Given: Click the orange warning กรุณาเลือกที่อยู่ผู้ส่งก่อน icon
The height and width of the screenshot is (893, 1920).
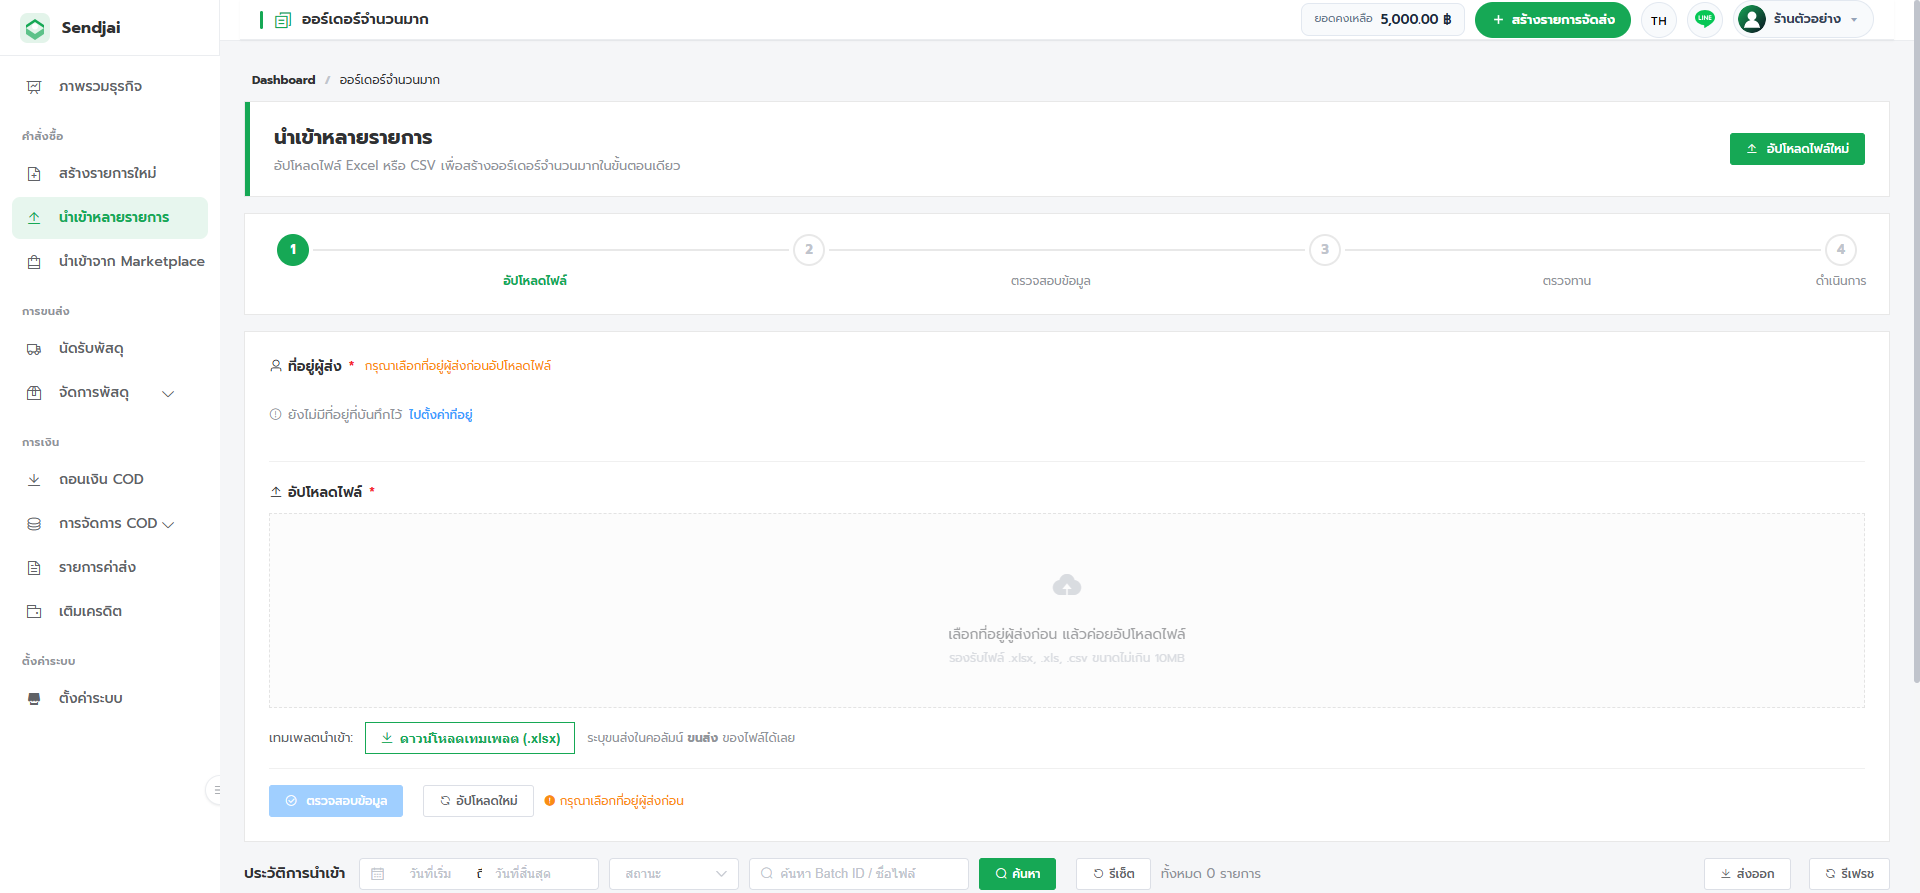Looking at the screenshot, I should [x=549, y=801].
